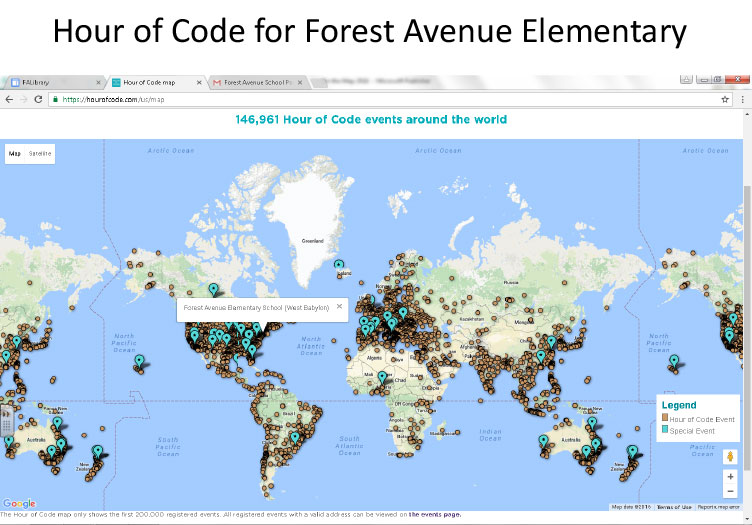Close the FALibrary tab
The height and width of the screenshot is (525, 752).
pyautogui.click(x=98, y=82)
